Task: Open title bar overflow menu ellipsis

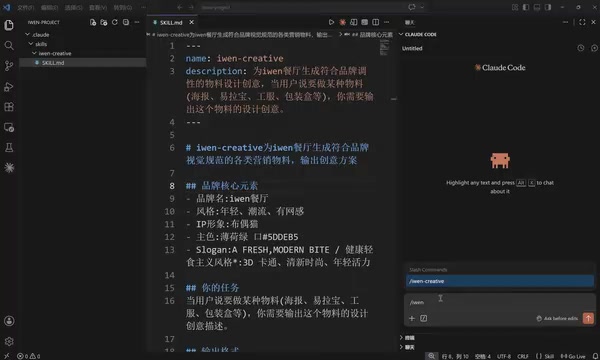Action: (x=143, y=7)
